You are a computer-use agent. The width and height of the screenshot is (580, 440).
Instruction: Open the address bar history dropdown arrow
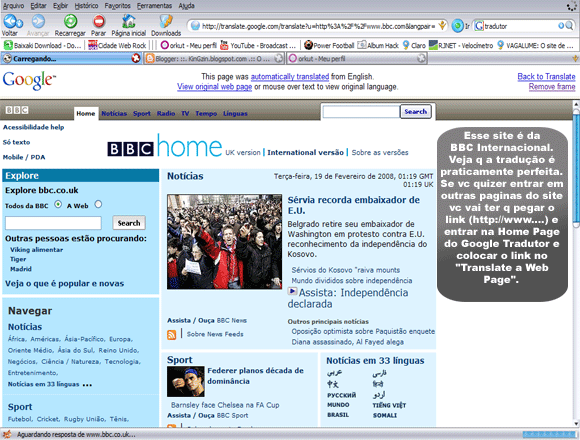click(x=442, y=26)
